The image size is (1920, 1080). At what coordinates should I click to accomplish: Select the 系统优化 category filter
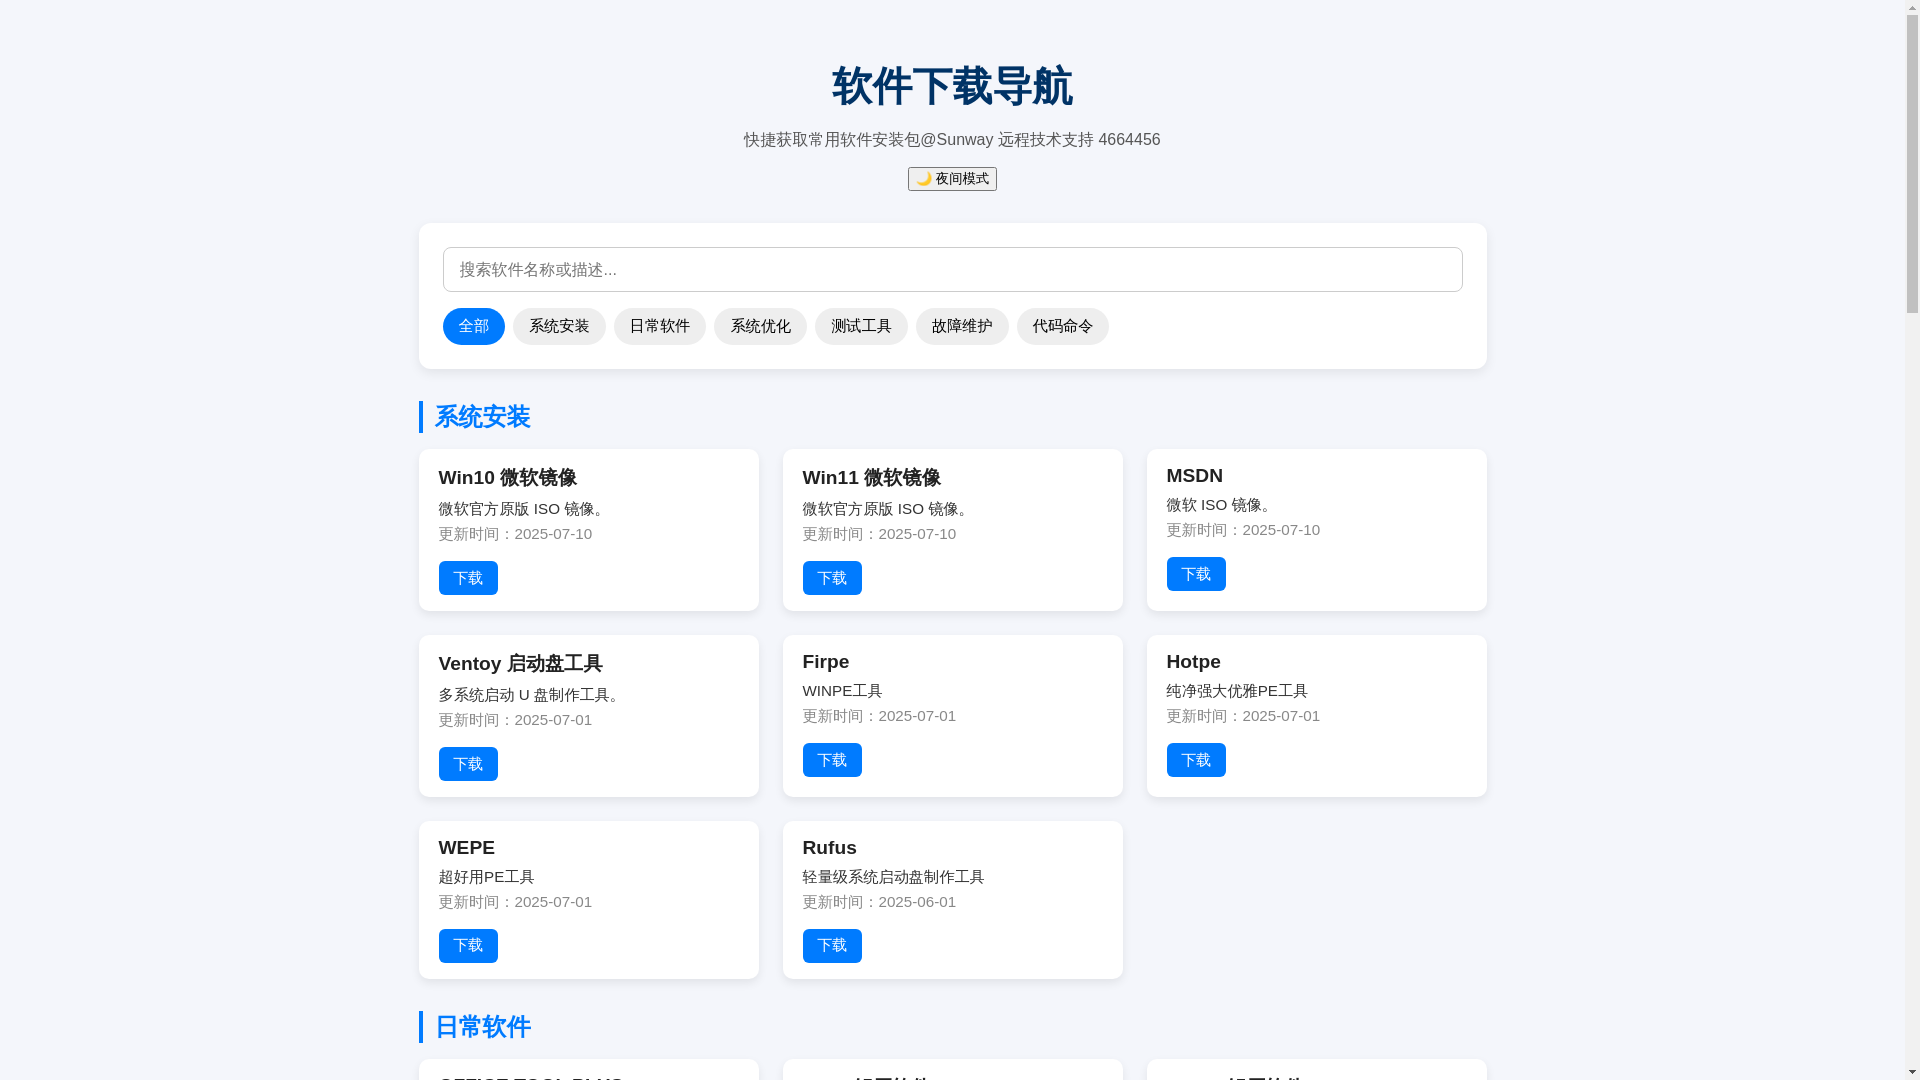(x=760, y=327)
